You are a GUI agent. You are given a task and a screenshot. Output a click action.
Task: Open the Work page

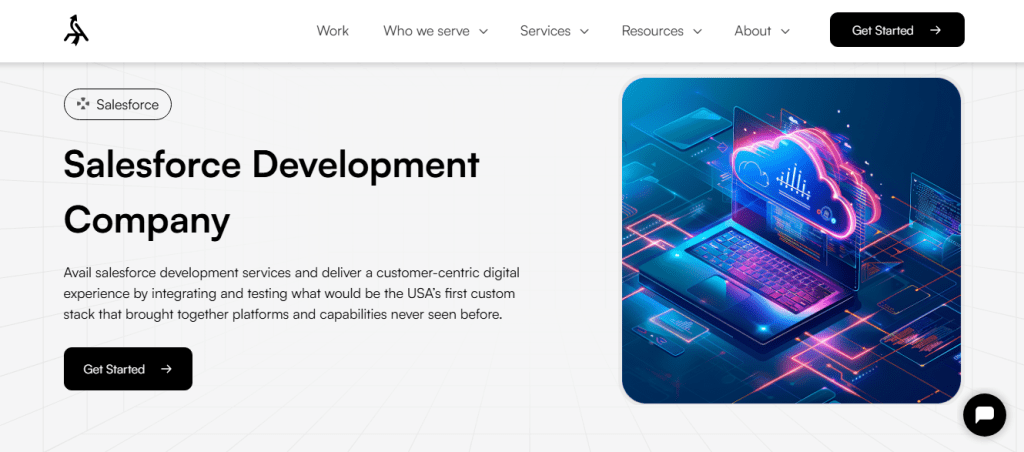pos(332,31)
